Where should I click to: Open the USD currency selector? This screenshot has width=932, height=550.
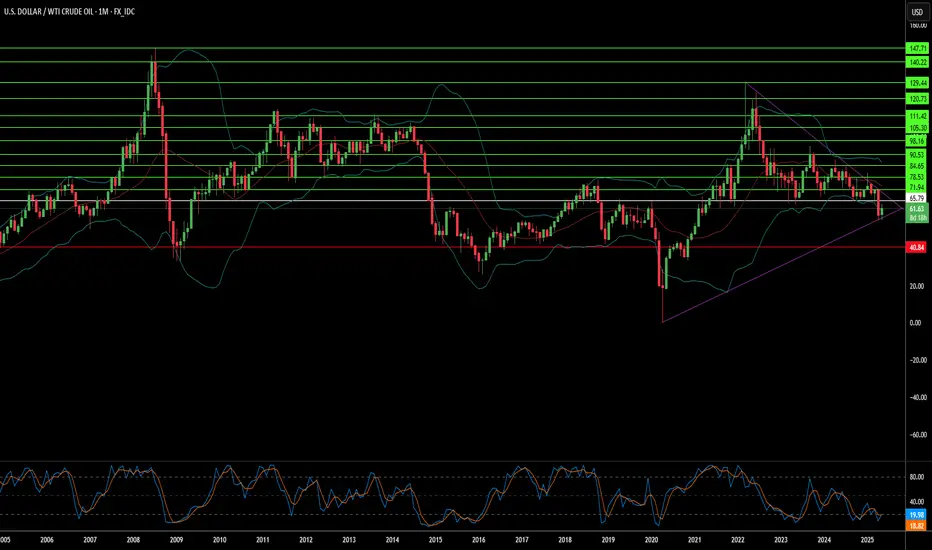click(x=917, y=12)
